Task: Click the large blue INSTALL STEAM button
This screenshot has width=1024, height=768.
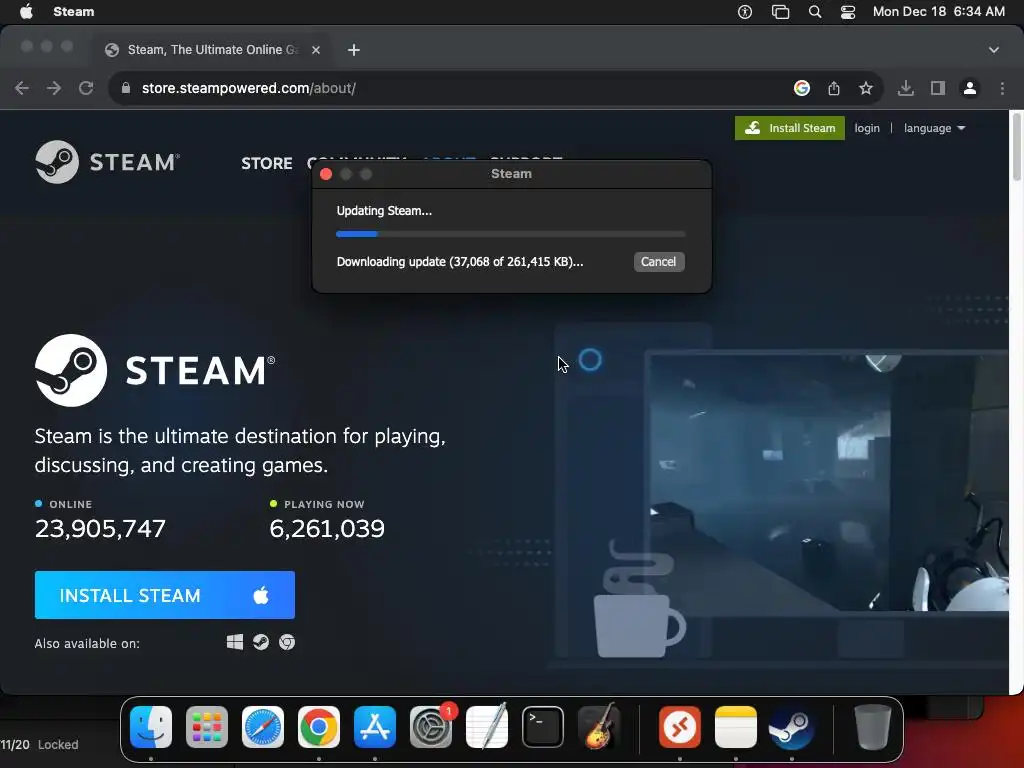Action: point(165,595)
